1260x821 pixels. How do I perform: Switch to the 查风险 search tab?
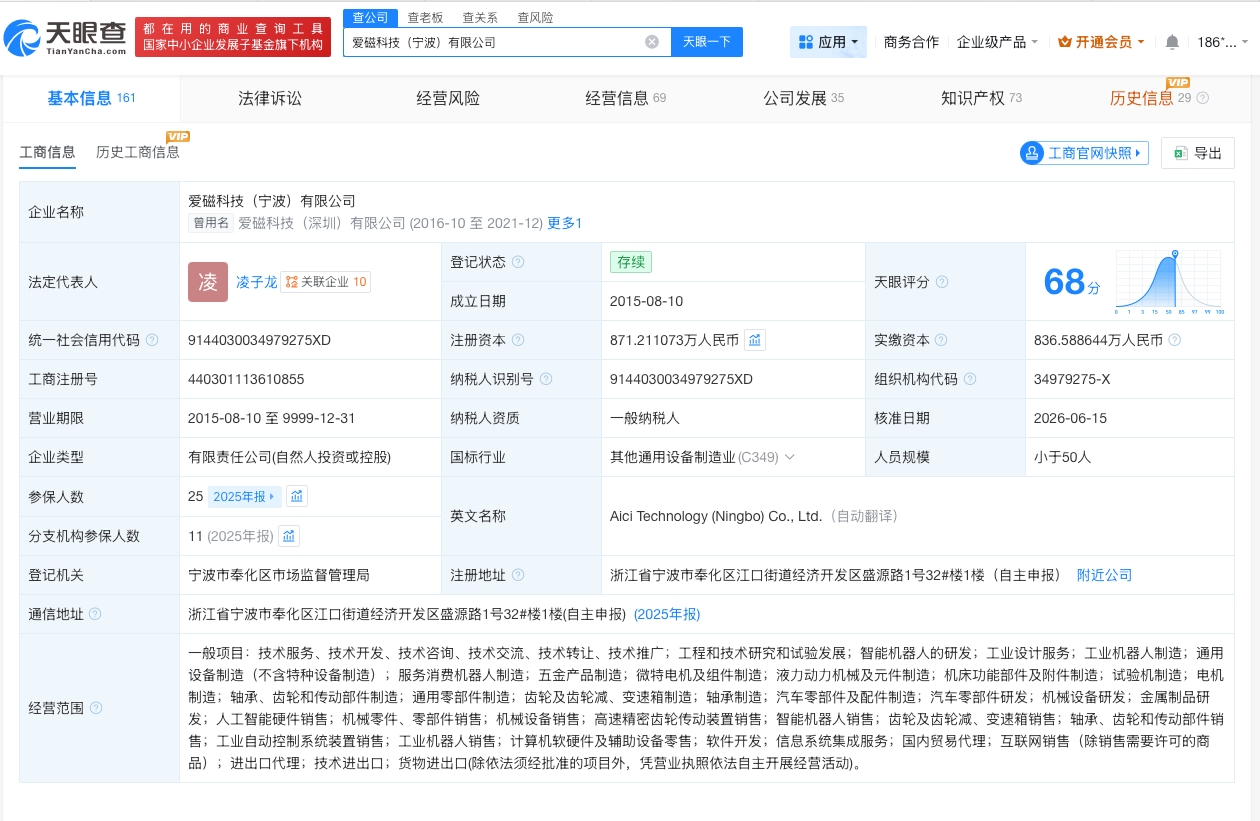(x=535, y=17)
